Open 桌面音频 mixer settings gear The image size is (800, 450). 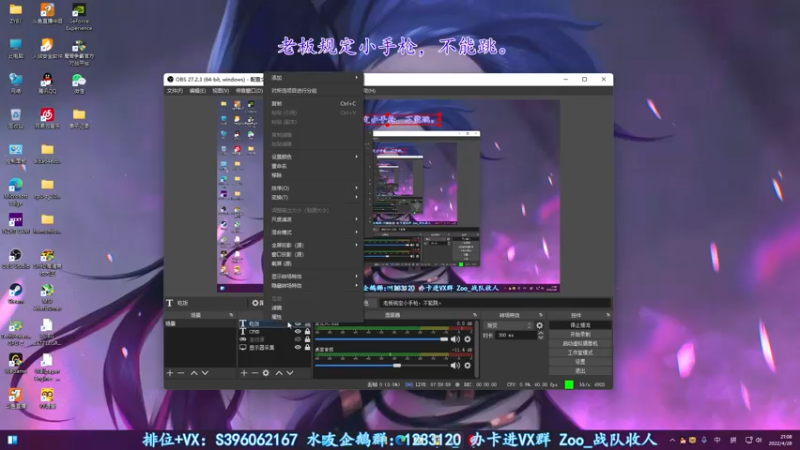click(467, 365)
